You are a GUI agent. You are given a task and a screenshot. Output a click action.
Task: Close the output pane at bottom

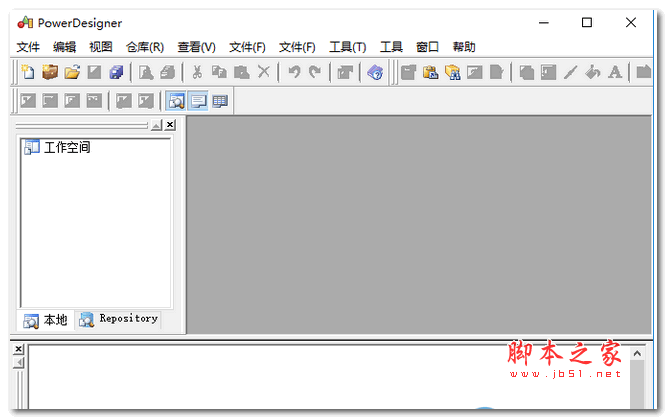click(x=18, y=349)
